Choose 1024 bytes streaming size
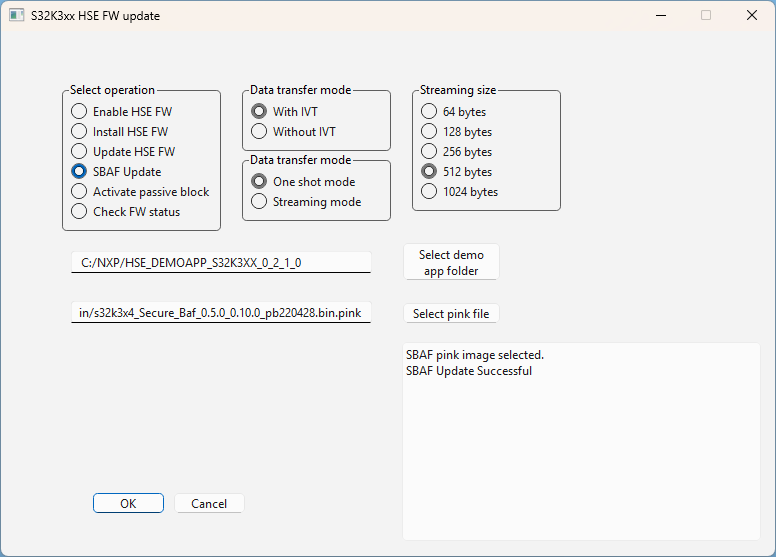 tap(430, 192)
